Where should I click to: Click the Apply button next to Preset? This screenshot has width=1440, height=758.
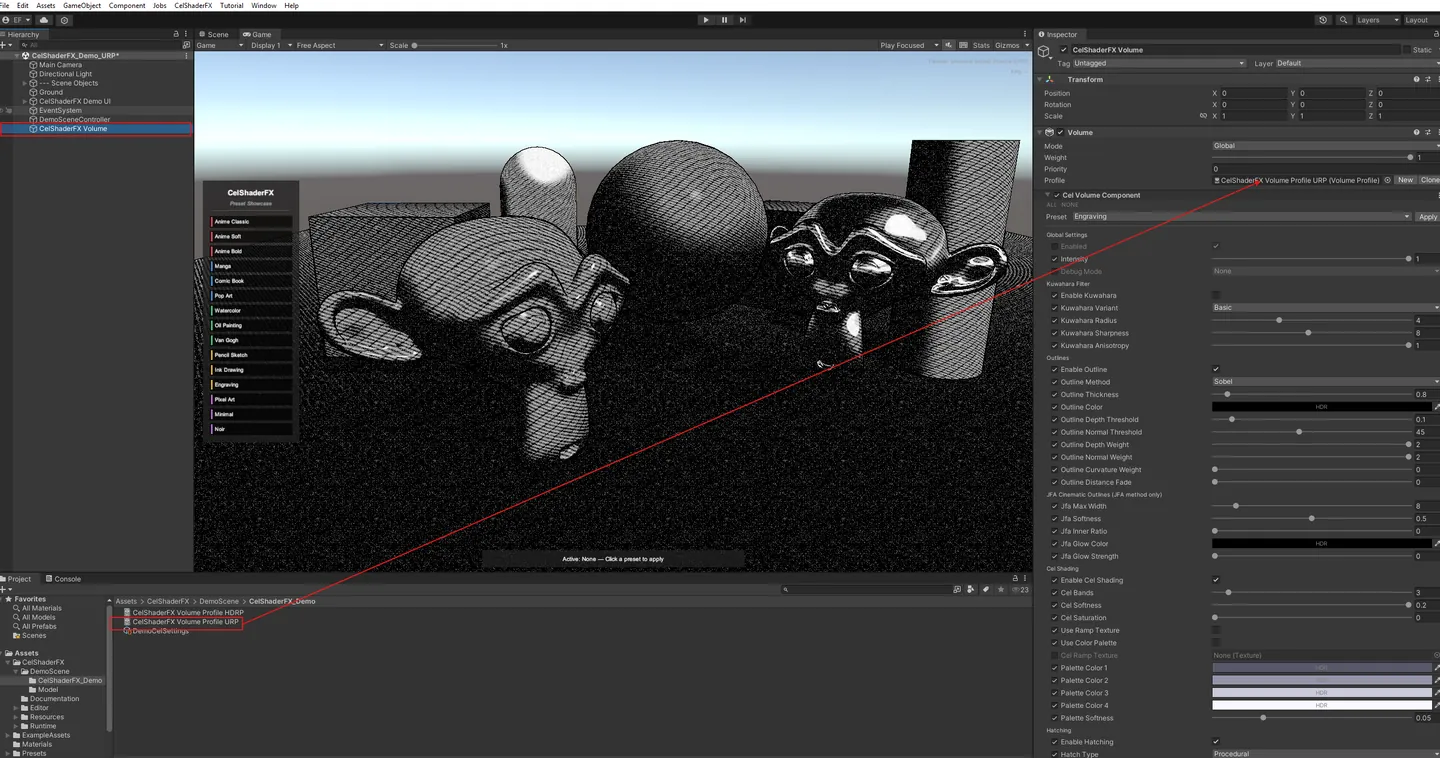click(x=1428, y=216)
